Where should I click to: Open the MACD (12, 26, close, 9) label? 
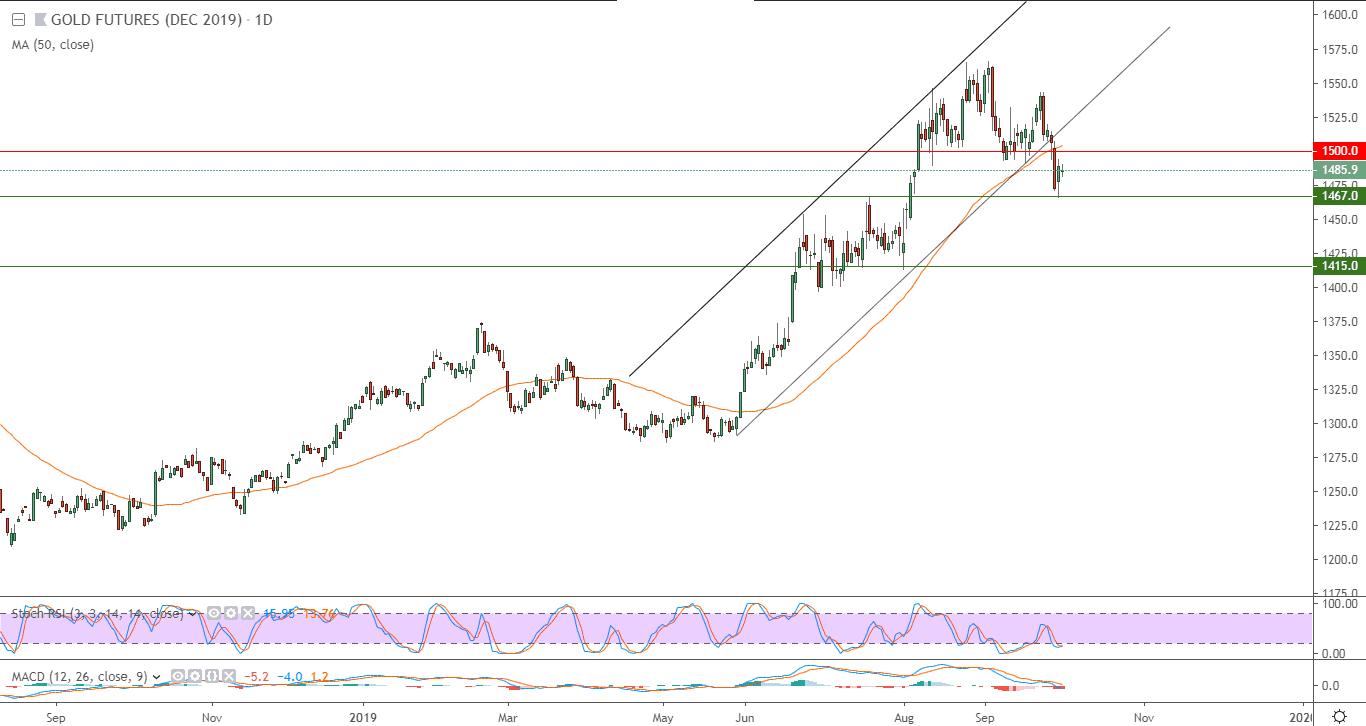point(79,677)
